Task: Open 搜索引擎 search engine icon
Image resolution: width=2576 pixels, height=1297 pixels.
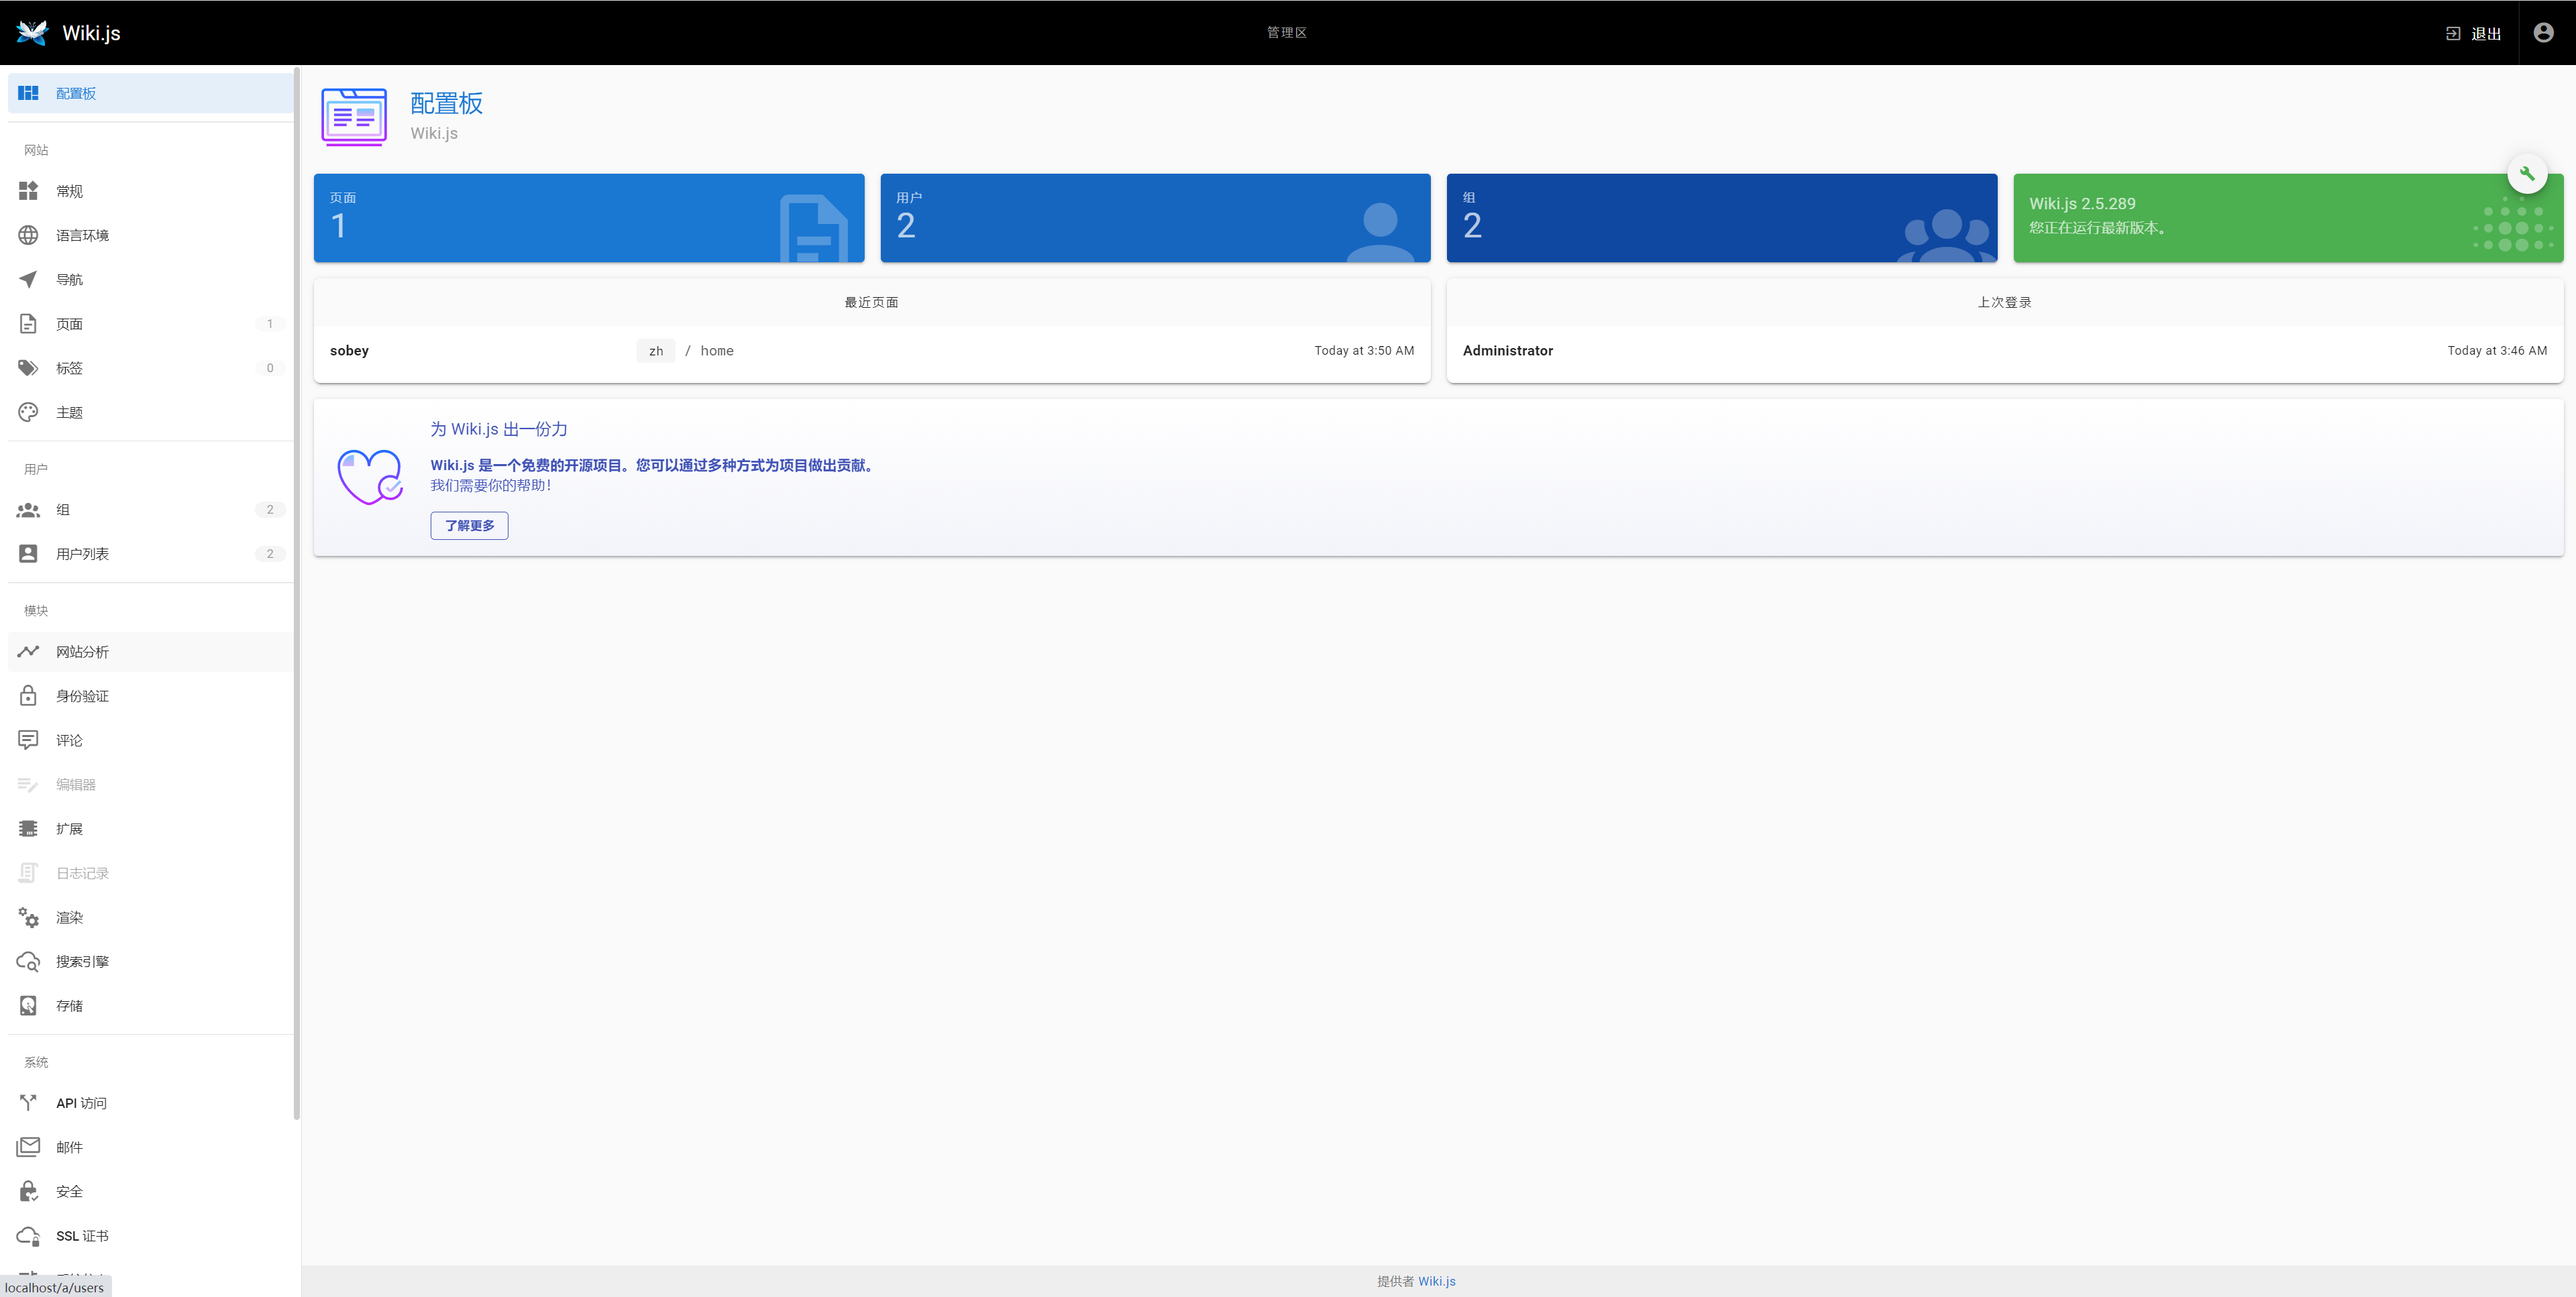Action: click(x=28, y=962)
